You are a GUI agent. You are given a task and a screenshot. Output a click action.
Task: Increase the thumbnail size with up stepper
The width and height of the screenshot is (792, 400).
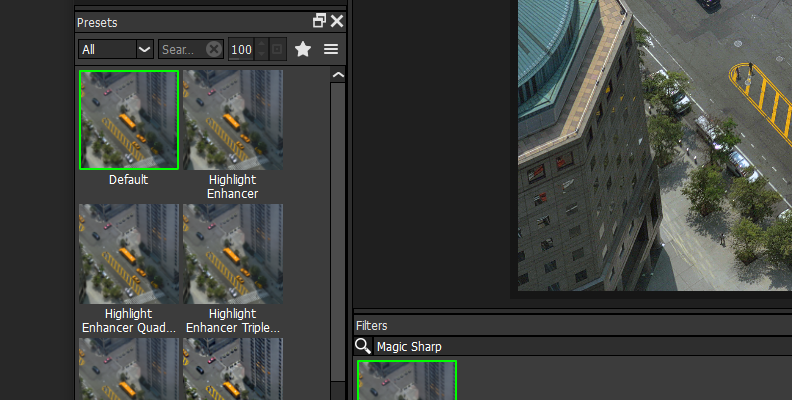click(261, 44)
